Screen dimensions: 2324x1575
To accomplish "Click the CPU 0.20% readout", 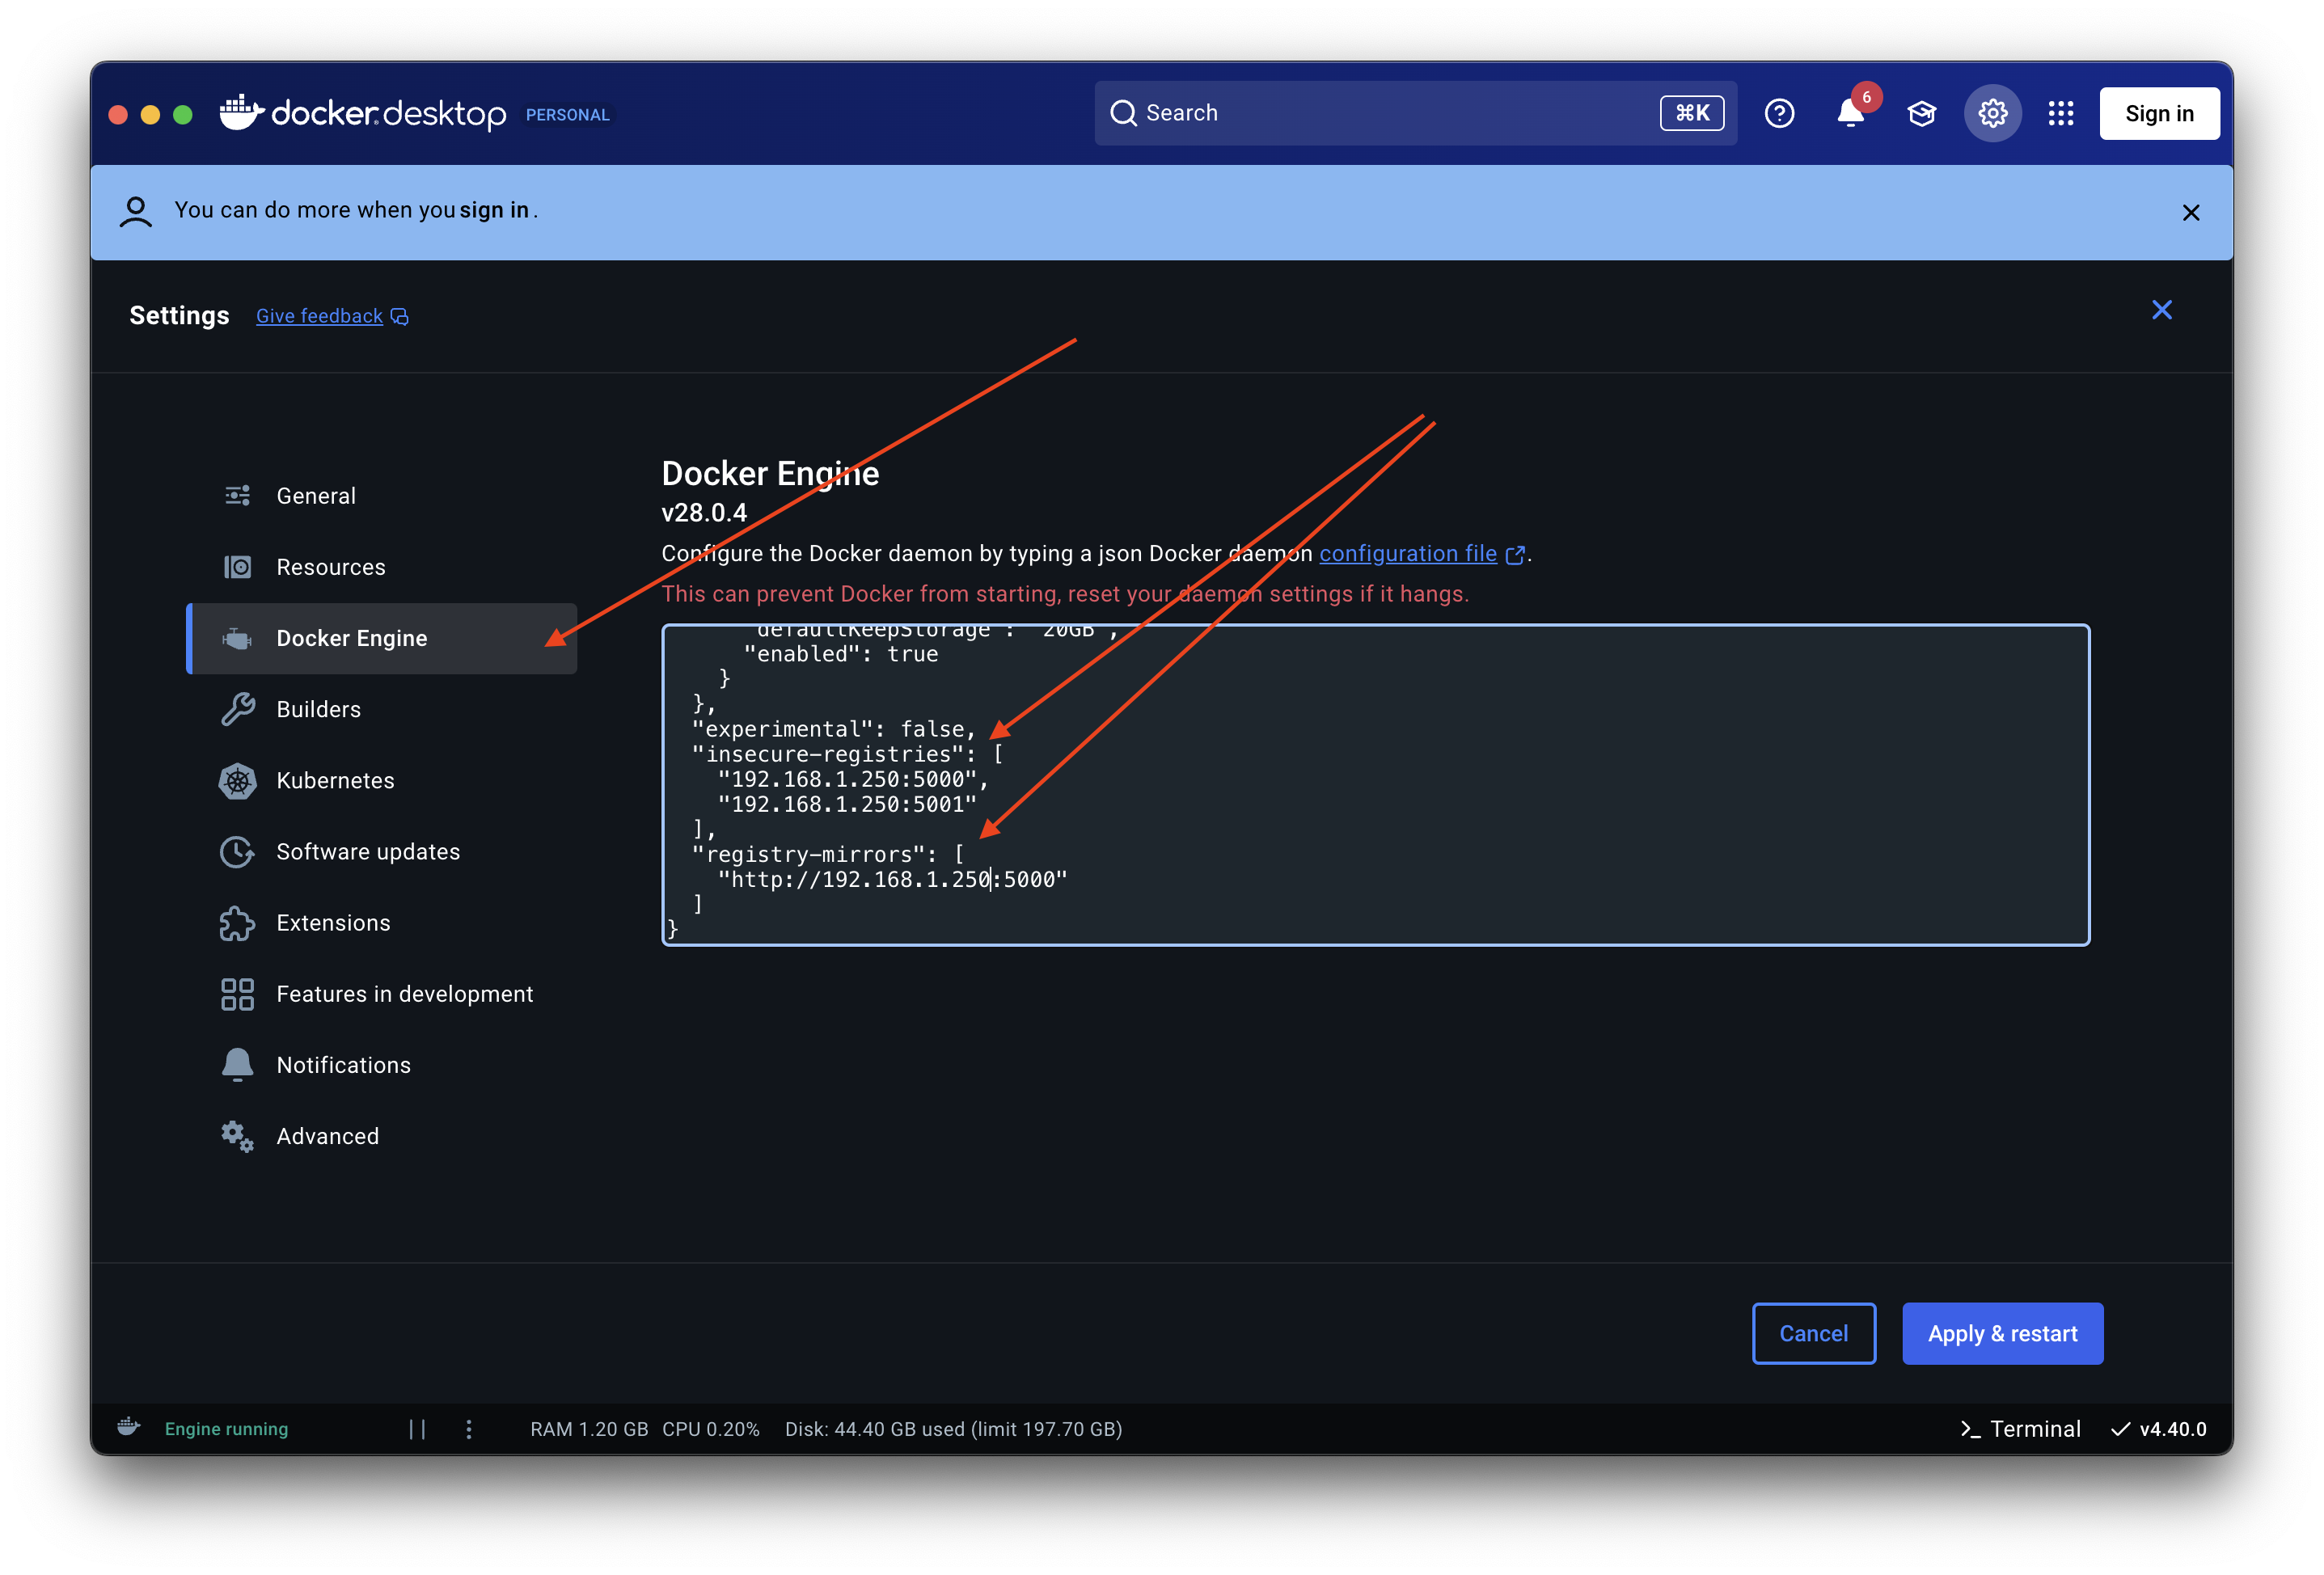I will click(x=710, y=1429).
